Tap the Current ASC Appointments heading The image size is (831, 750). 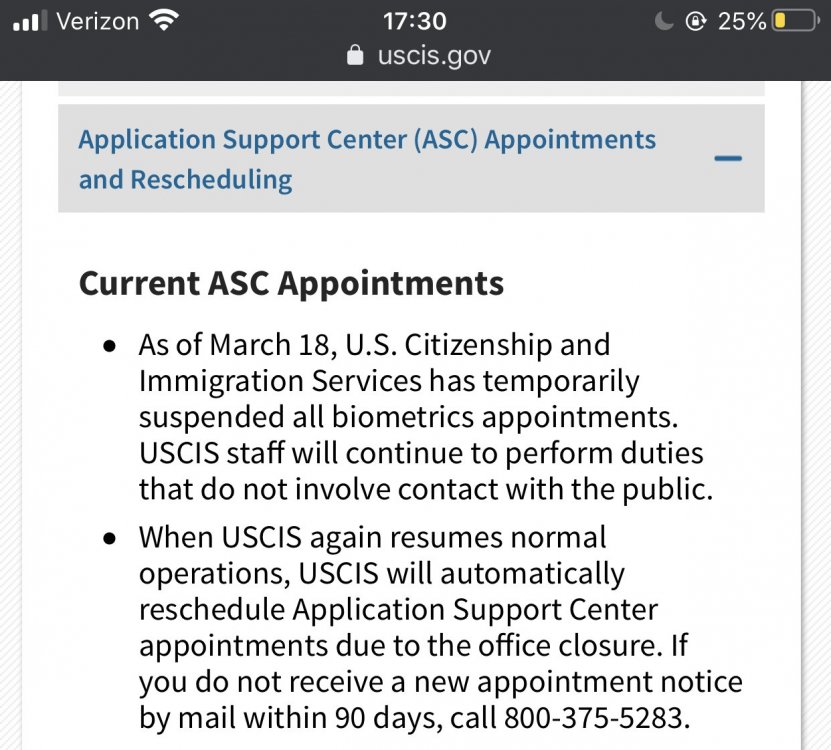(x=291, y=283)
